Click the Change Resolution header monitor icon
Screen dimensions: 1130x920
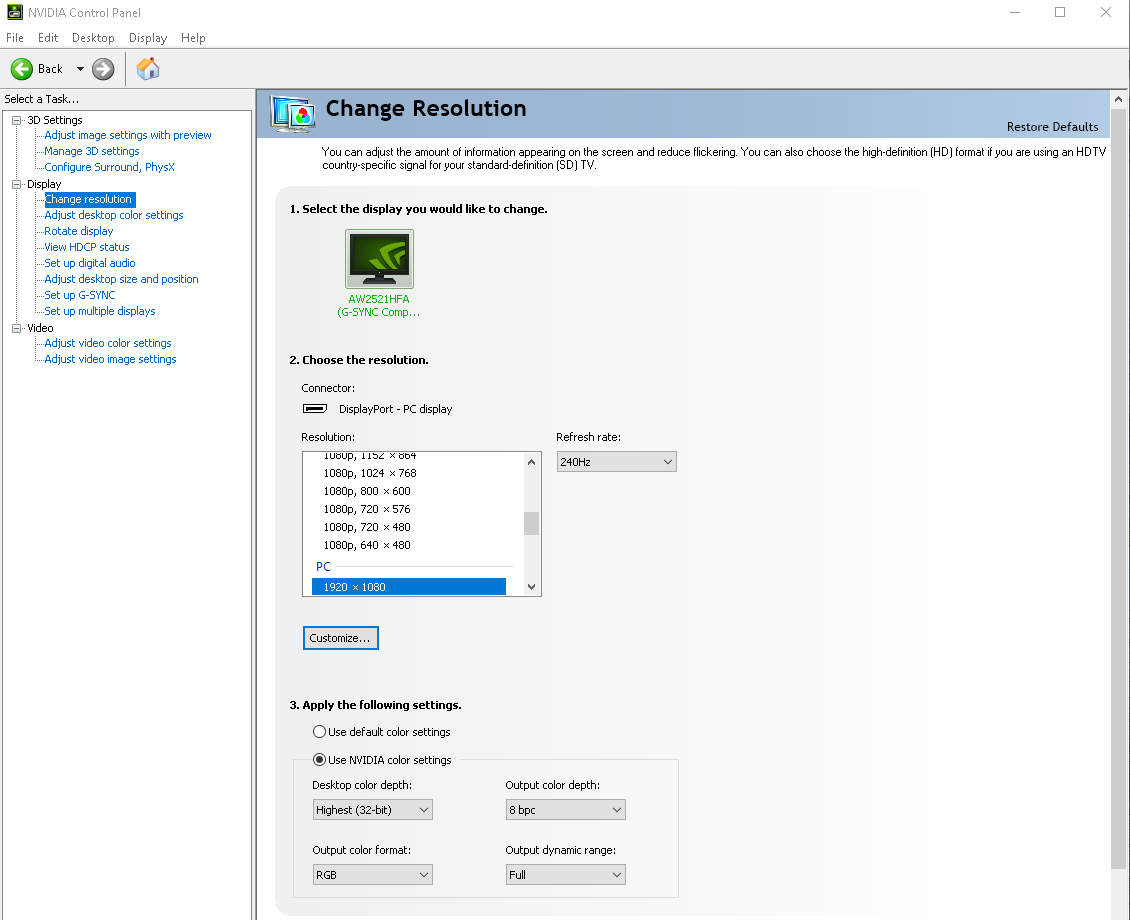pyautogui.click(x=293, y=114)
